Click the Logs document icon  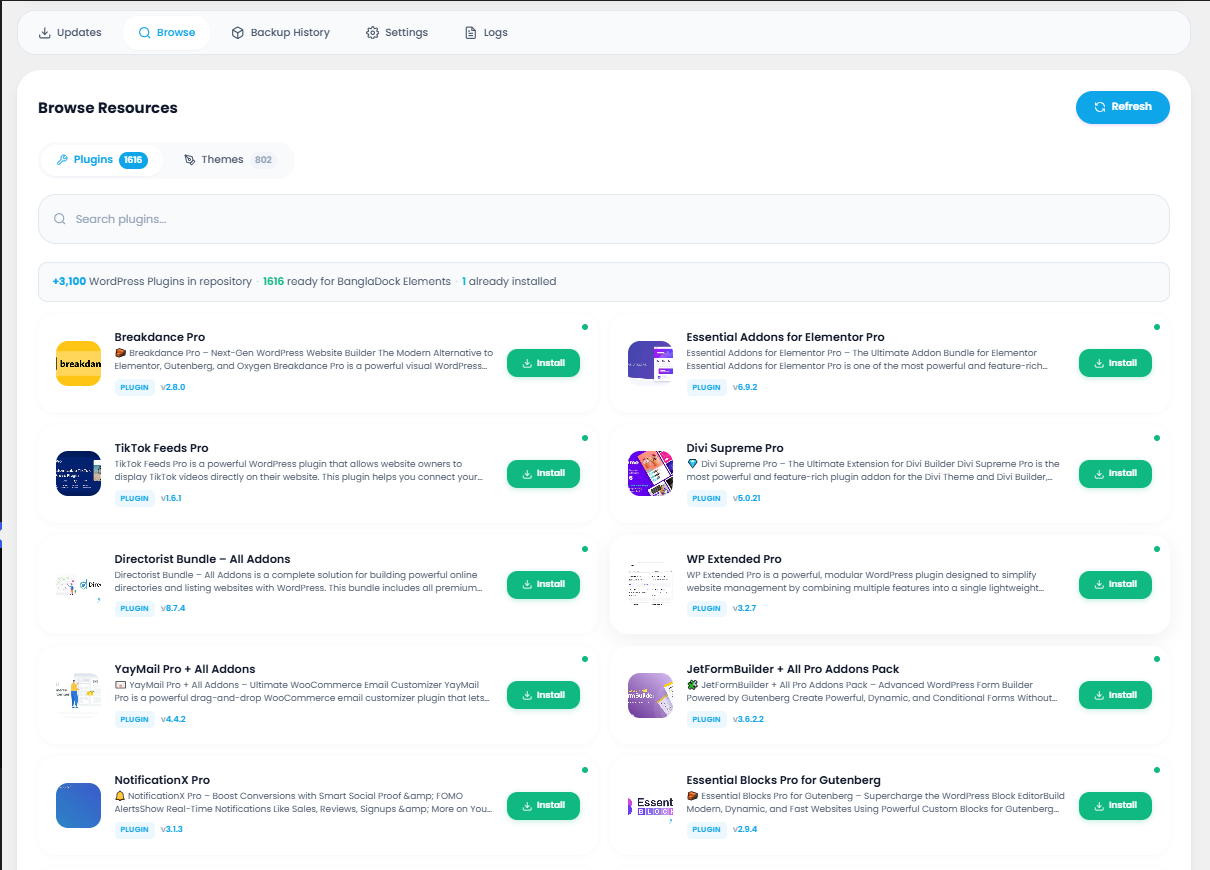click(x=470, y=33)
